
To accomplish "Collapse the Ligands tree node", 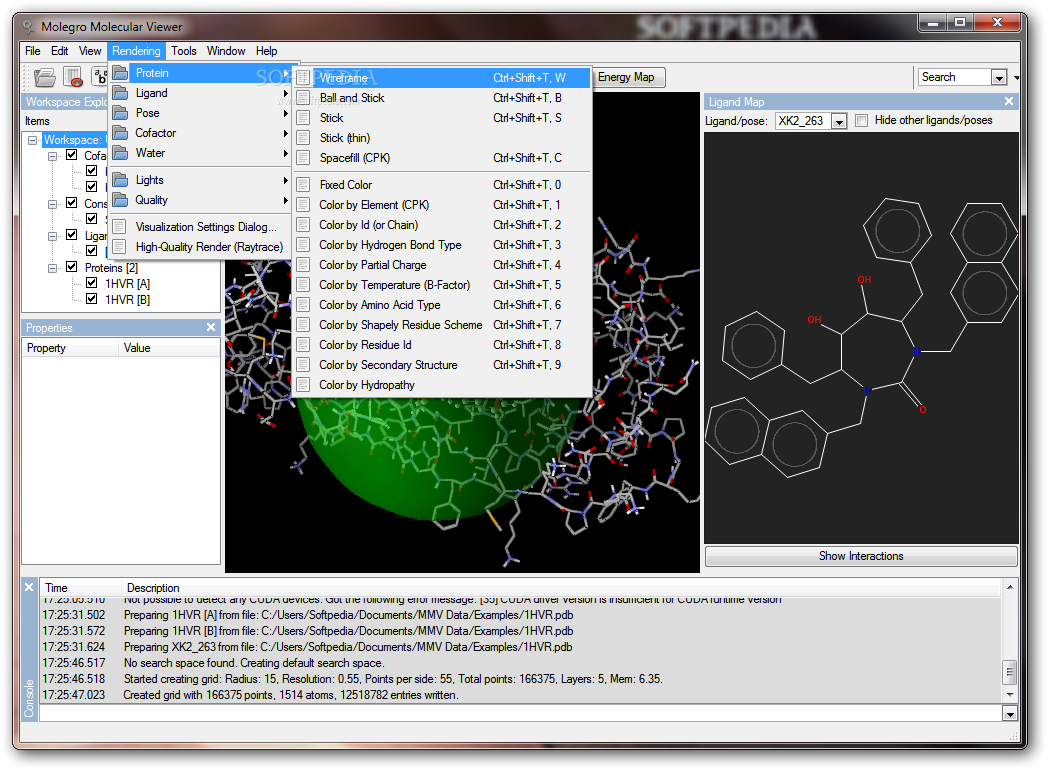I will tap(52, 236).
